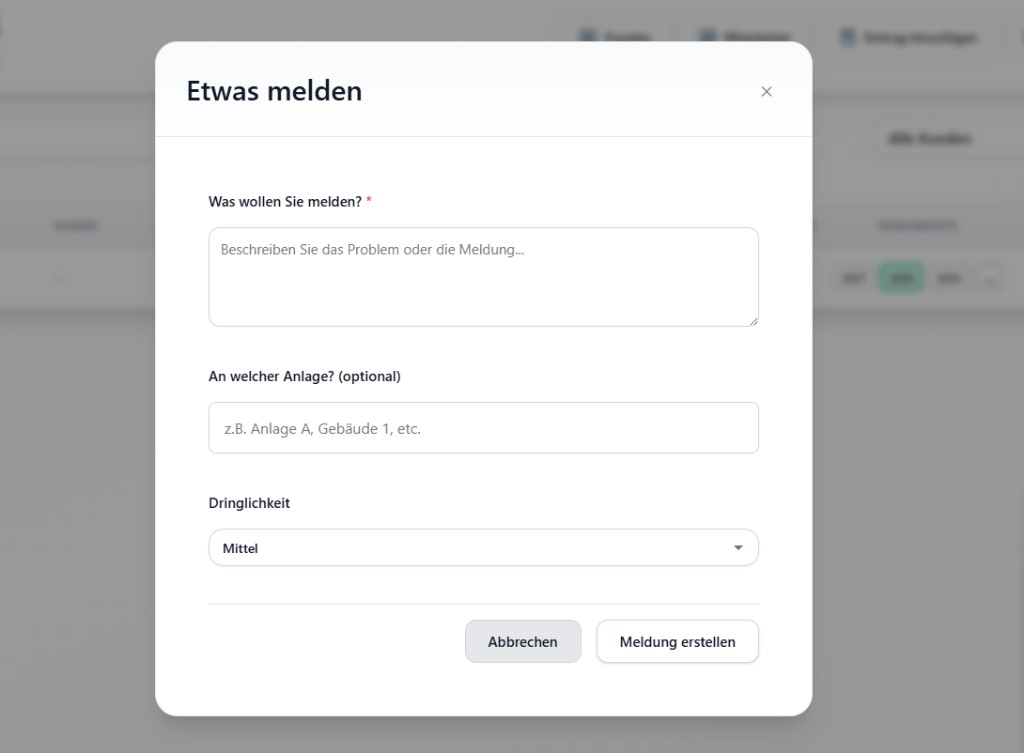Click the ellipsis button after the row badges
This screenshot has height=753, width=1024.
tap(990, 280)
